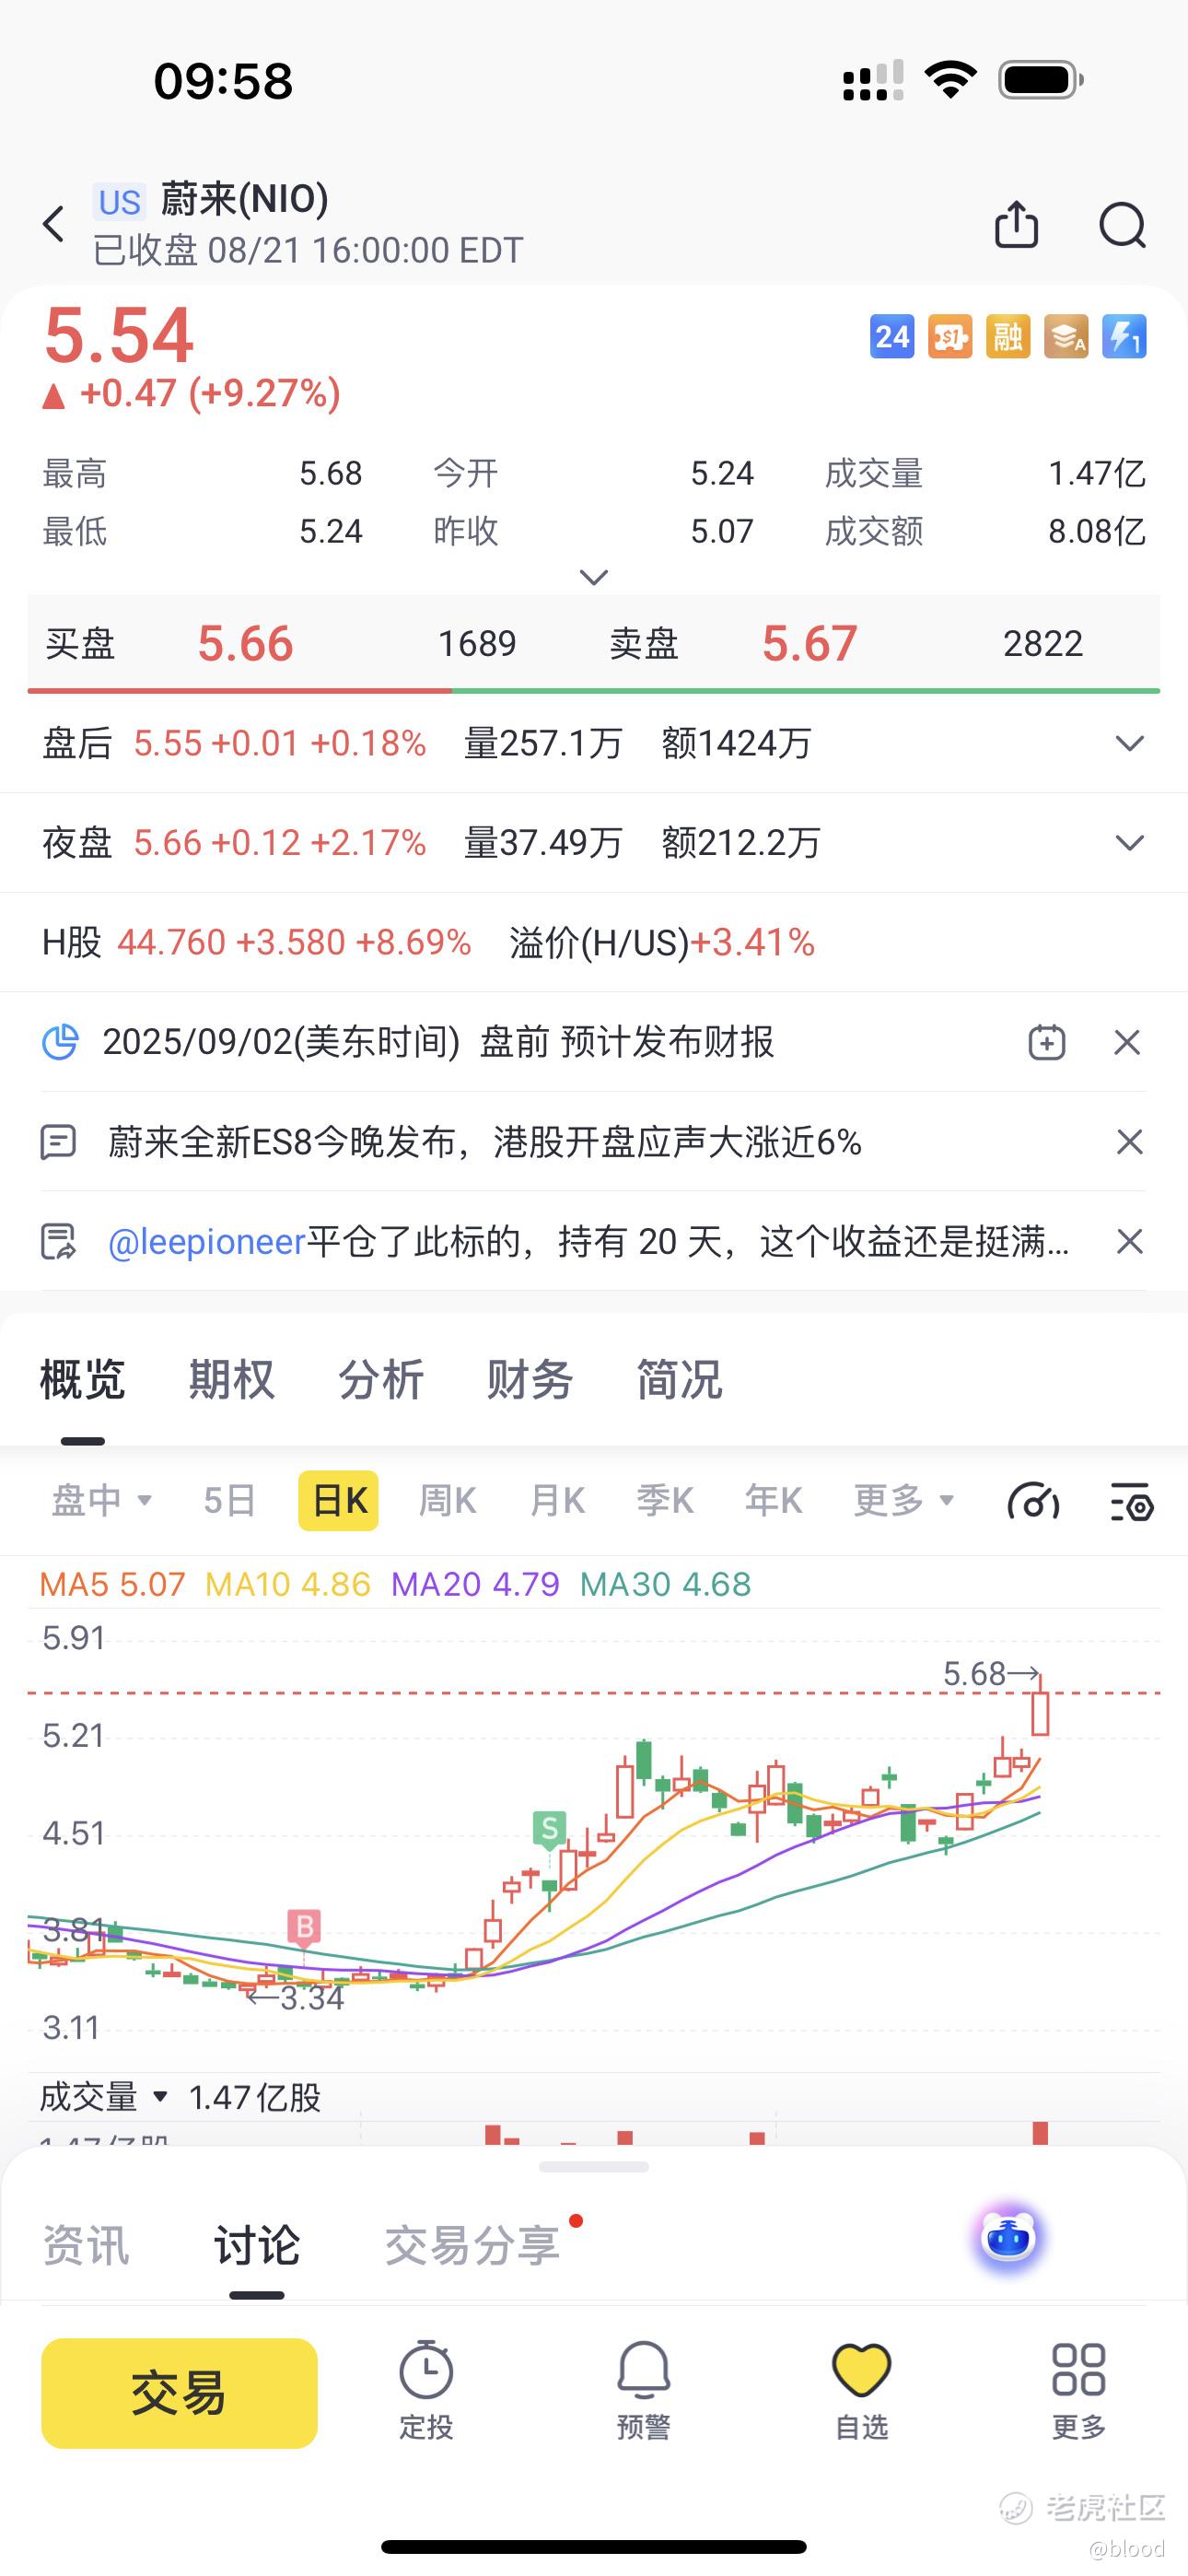Expand quote details chevron below 昨收
The height and width of the screenshot is (2576, 1188).
594,577
